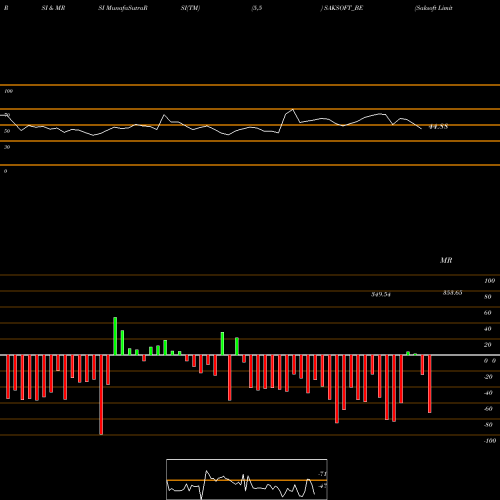Click the RSI axis label 50
Viewport: 500px width, 500px height.
tap(7, 131)
